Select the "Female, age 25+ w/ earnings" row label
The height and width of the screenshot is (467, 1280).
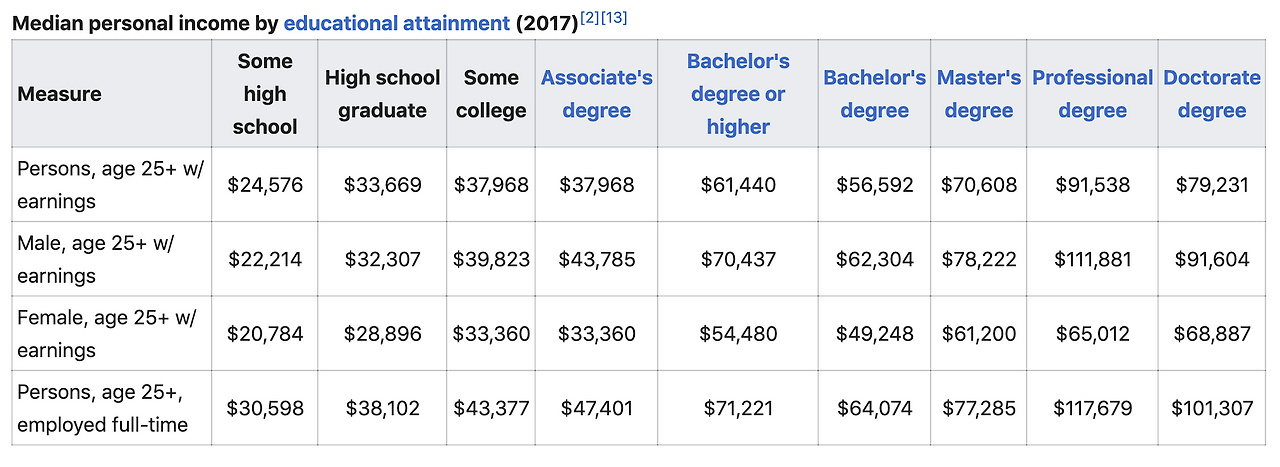(108, 334)
